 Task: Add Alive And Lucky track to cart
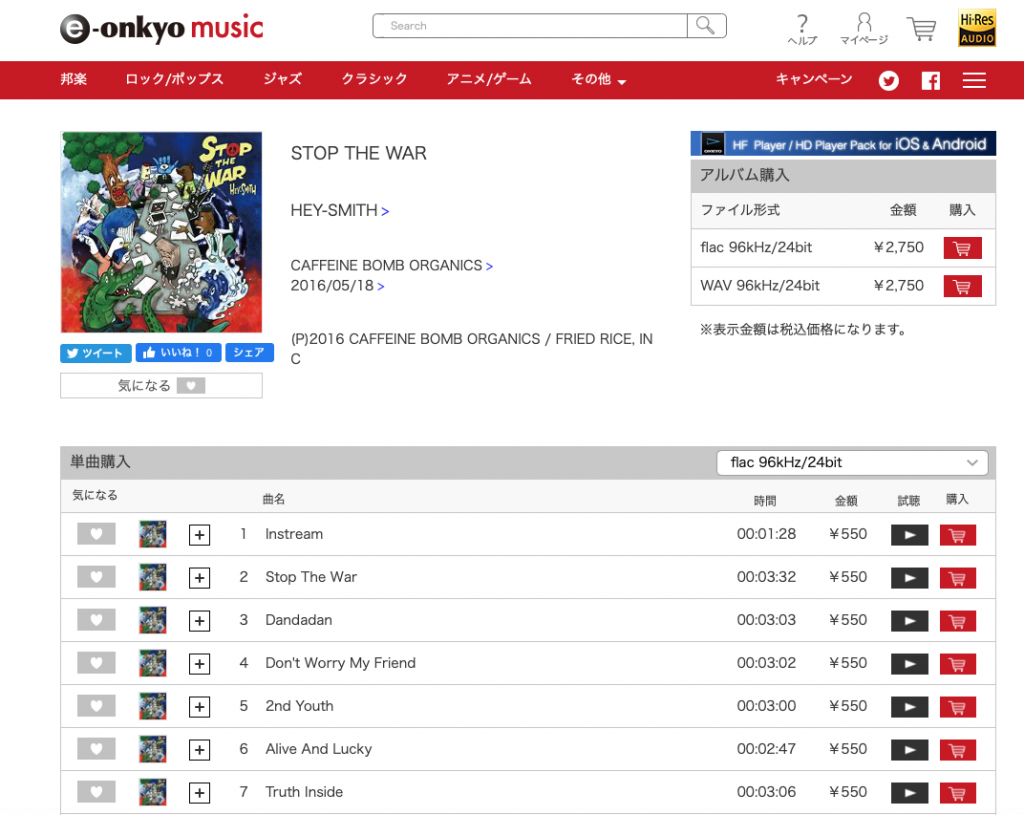(957, 750)
